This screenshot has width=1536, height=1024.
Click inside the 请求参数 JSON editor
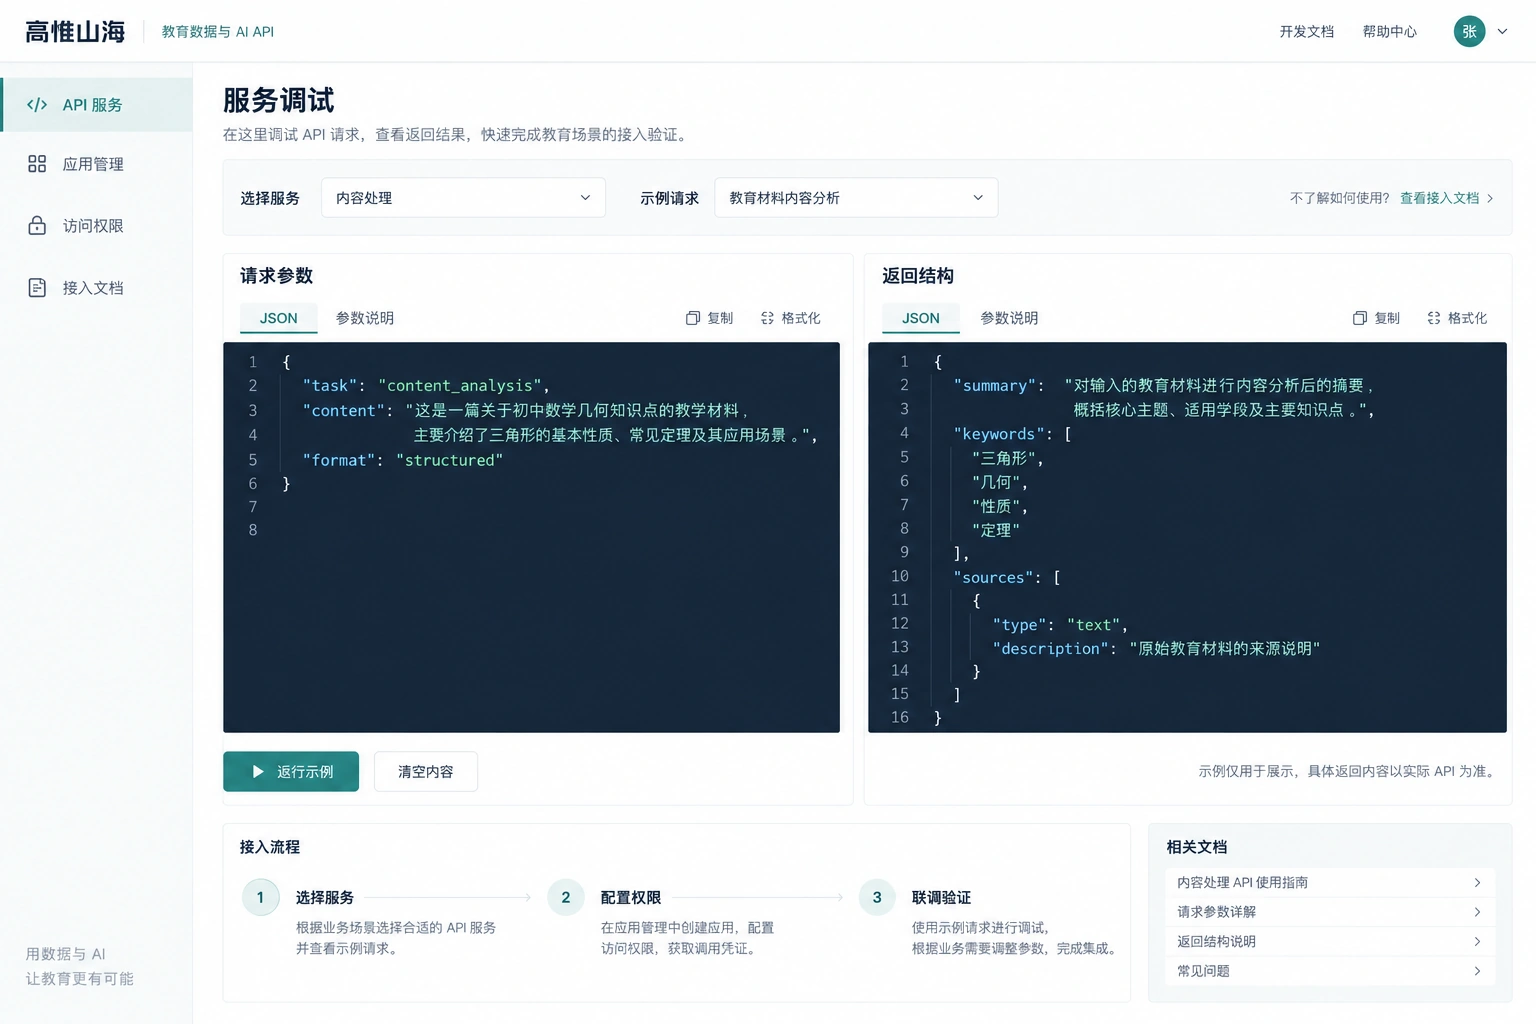tap(531, 537)
